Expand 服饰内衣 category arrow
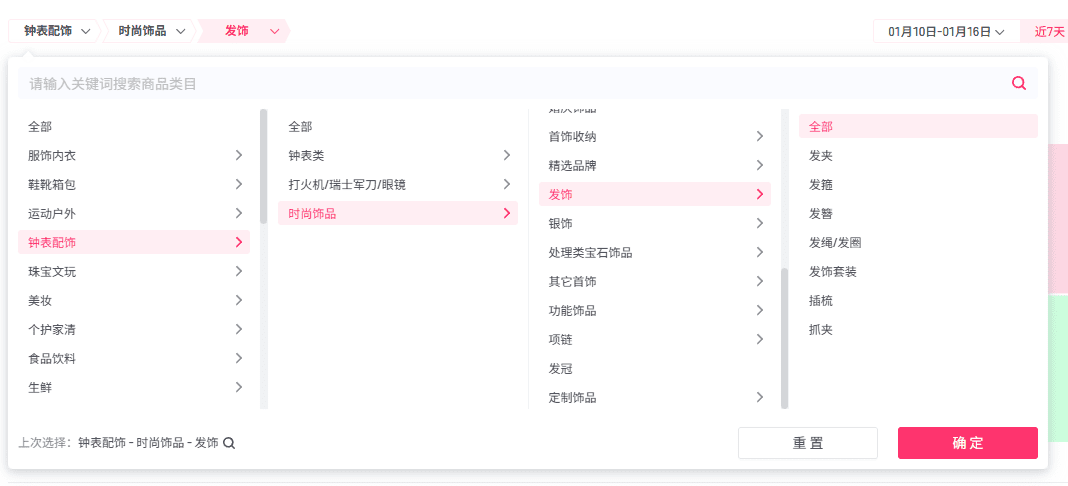The width and height of the screenshot is (1068, 486). click(238, 155)
